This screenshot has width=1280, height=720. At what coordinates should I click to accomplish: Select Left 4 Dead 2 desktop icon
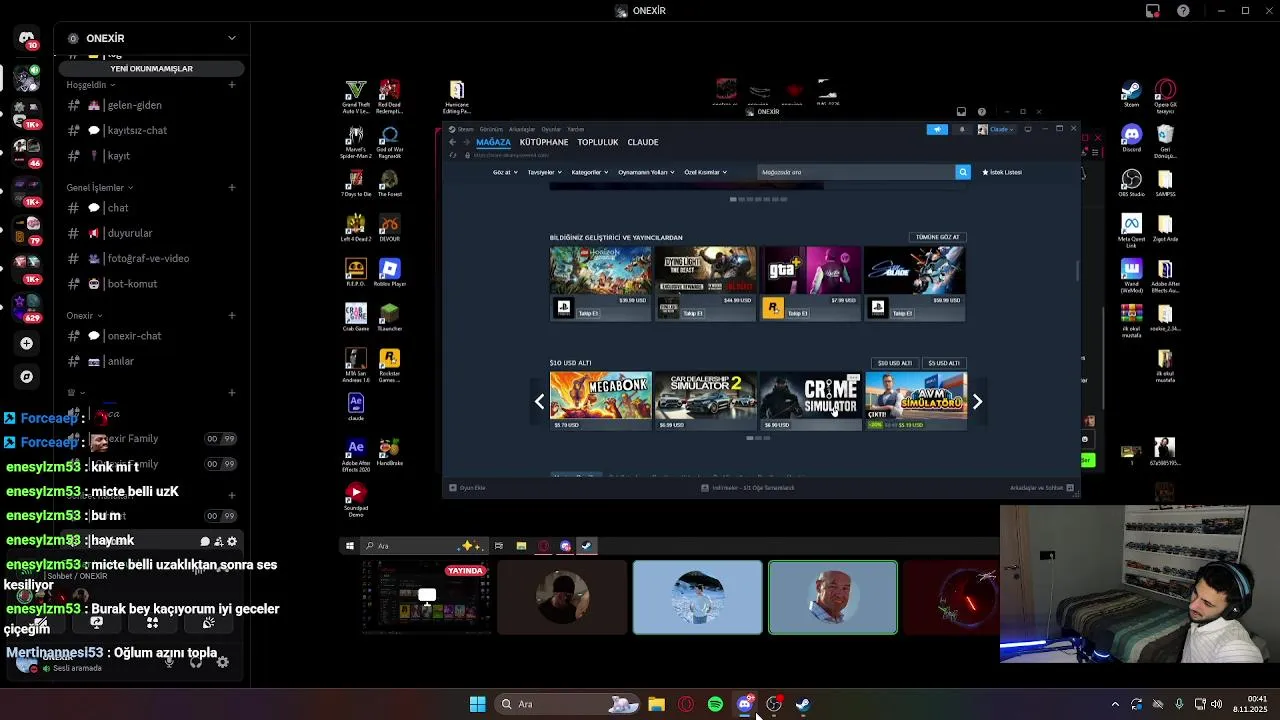(356, 228)
